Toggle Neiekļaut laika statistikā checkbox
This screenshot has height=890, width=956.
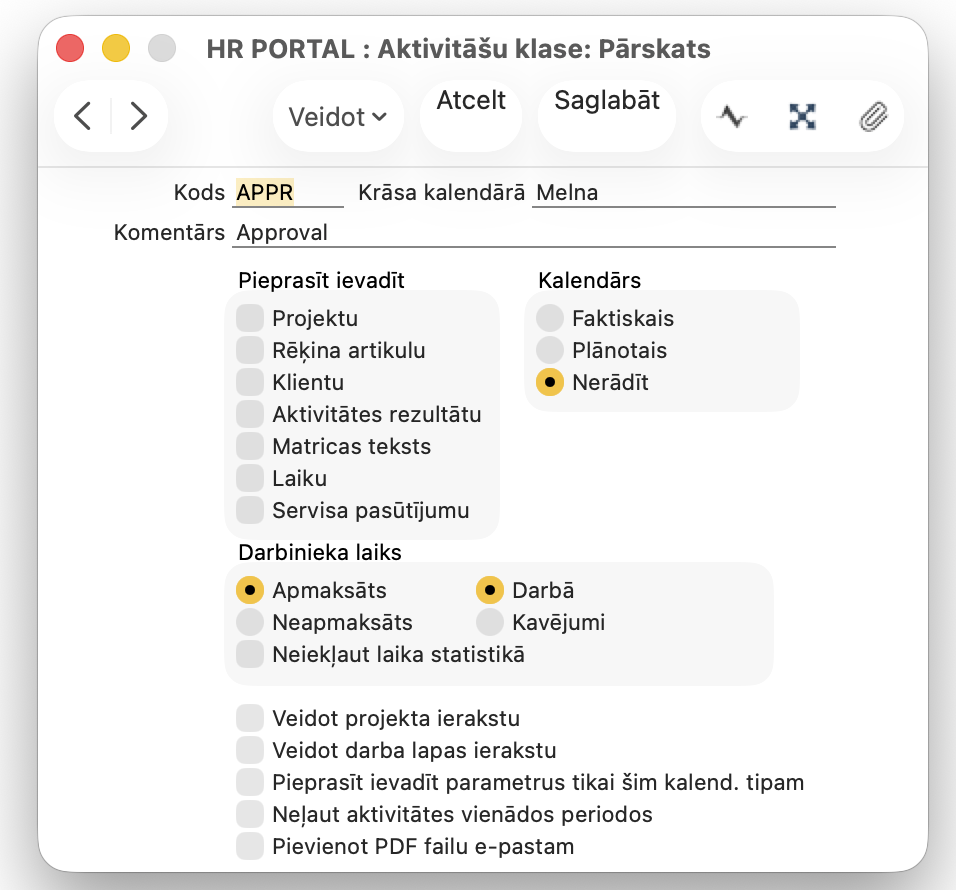pyautogui.click(x=250, y=655)
